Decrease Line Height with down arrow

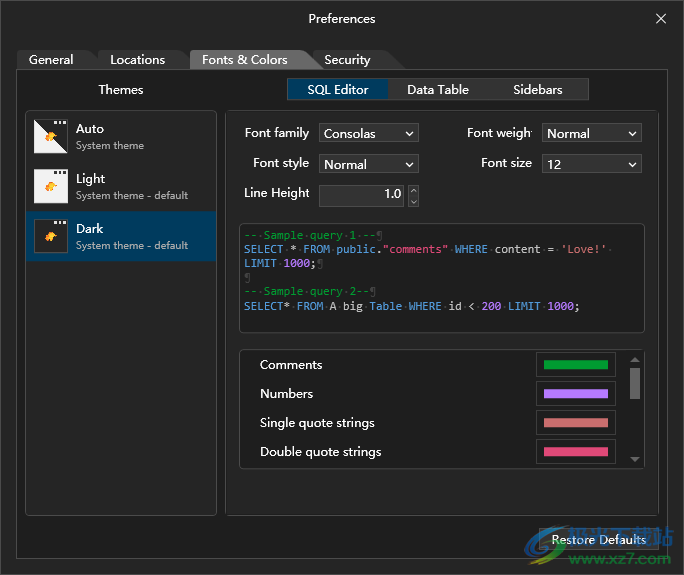[414, 201]
